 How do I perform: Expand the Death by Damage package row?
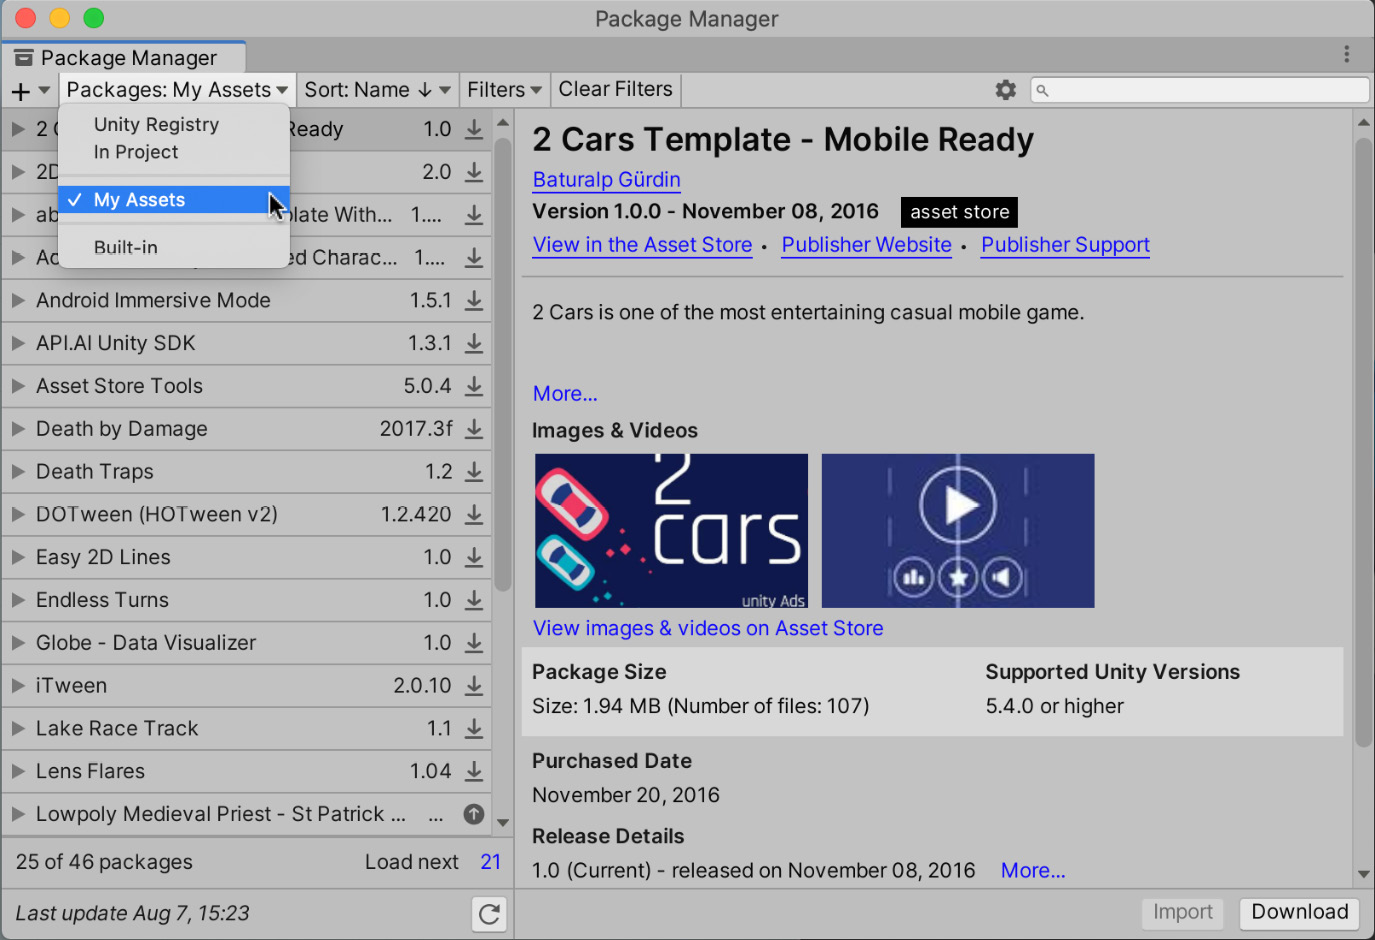pyautogui.click(x=18, y=429)
